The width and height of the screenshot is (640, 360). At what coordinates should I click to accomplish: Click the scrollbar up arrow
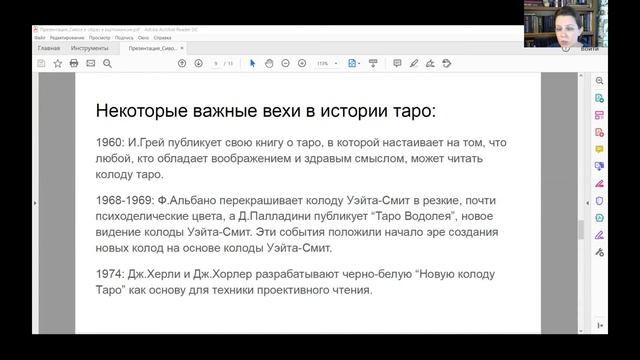pyautogui.click(x=581, y=76)
